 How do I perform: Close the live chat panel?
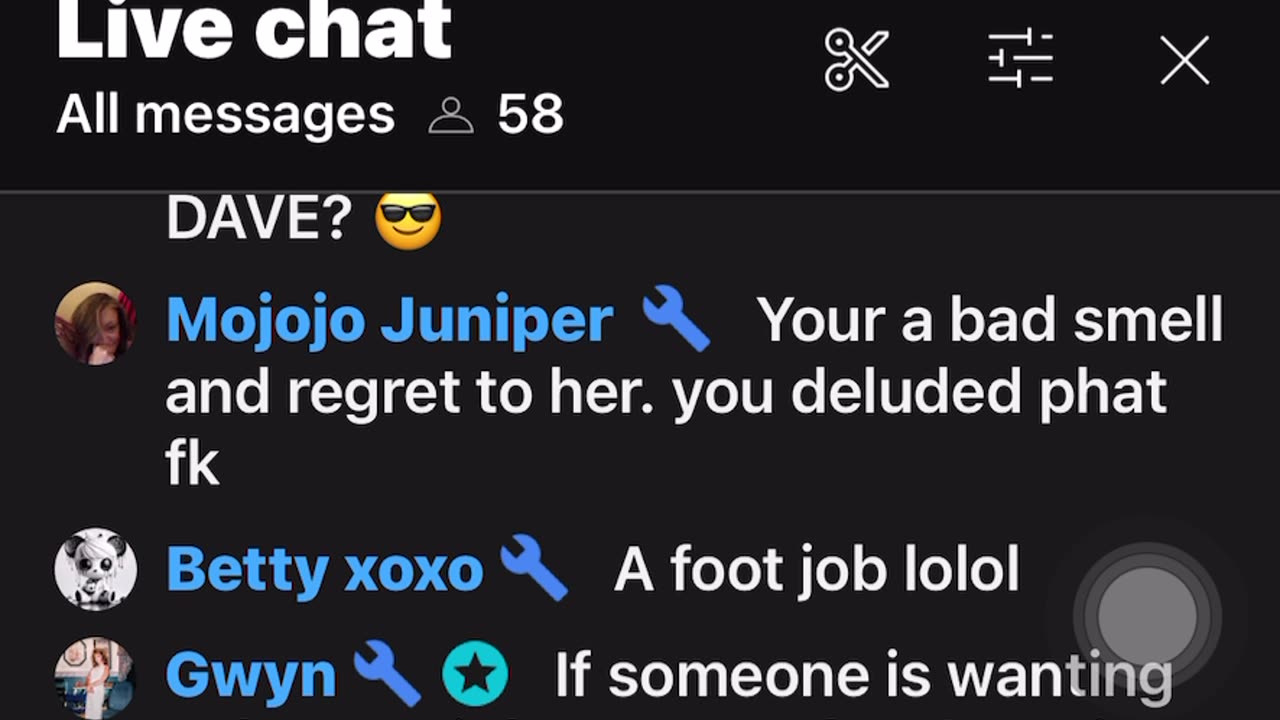1185,61
